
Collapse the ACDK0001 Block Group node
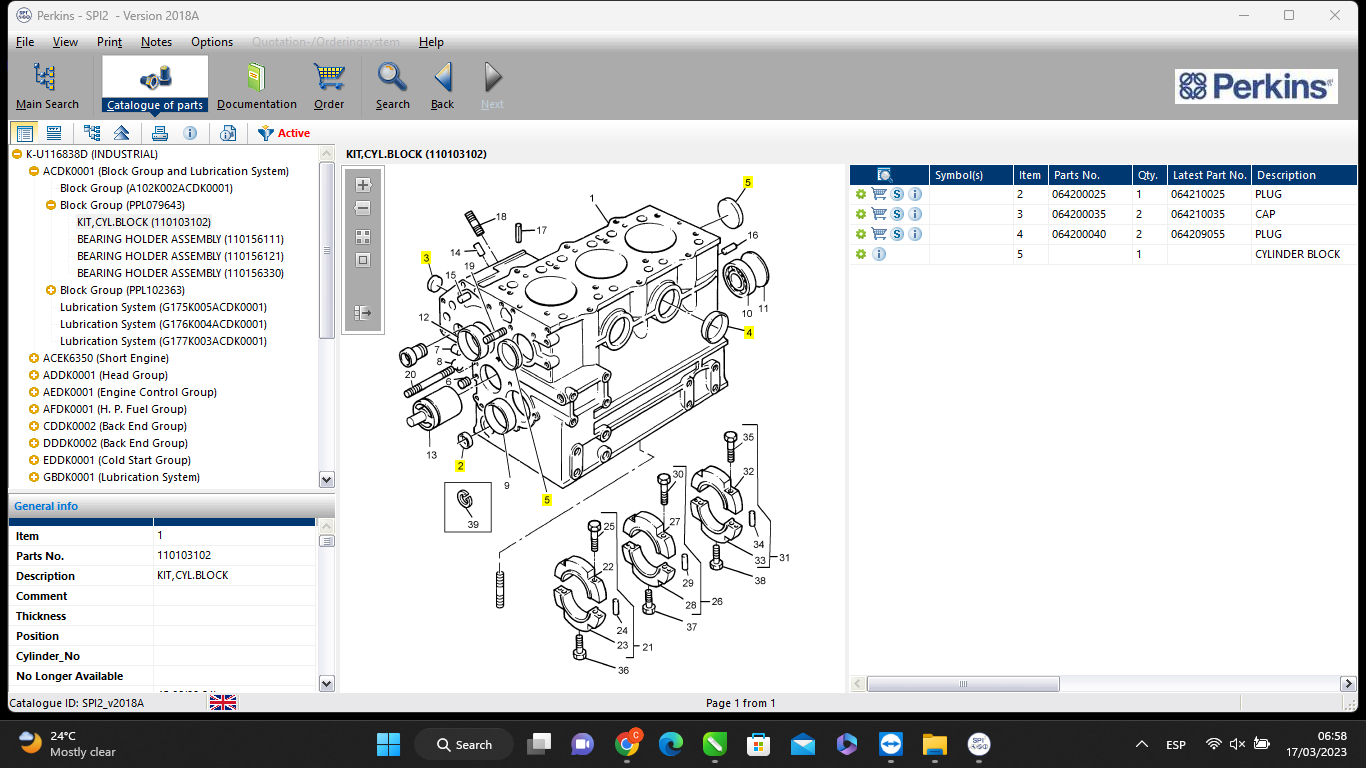coord(32,171)
